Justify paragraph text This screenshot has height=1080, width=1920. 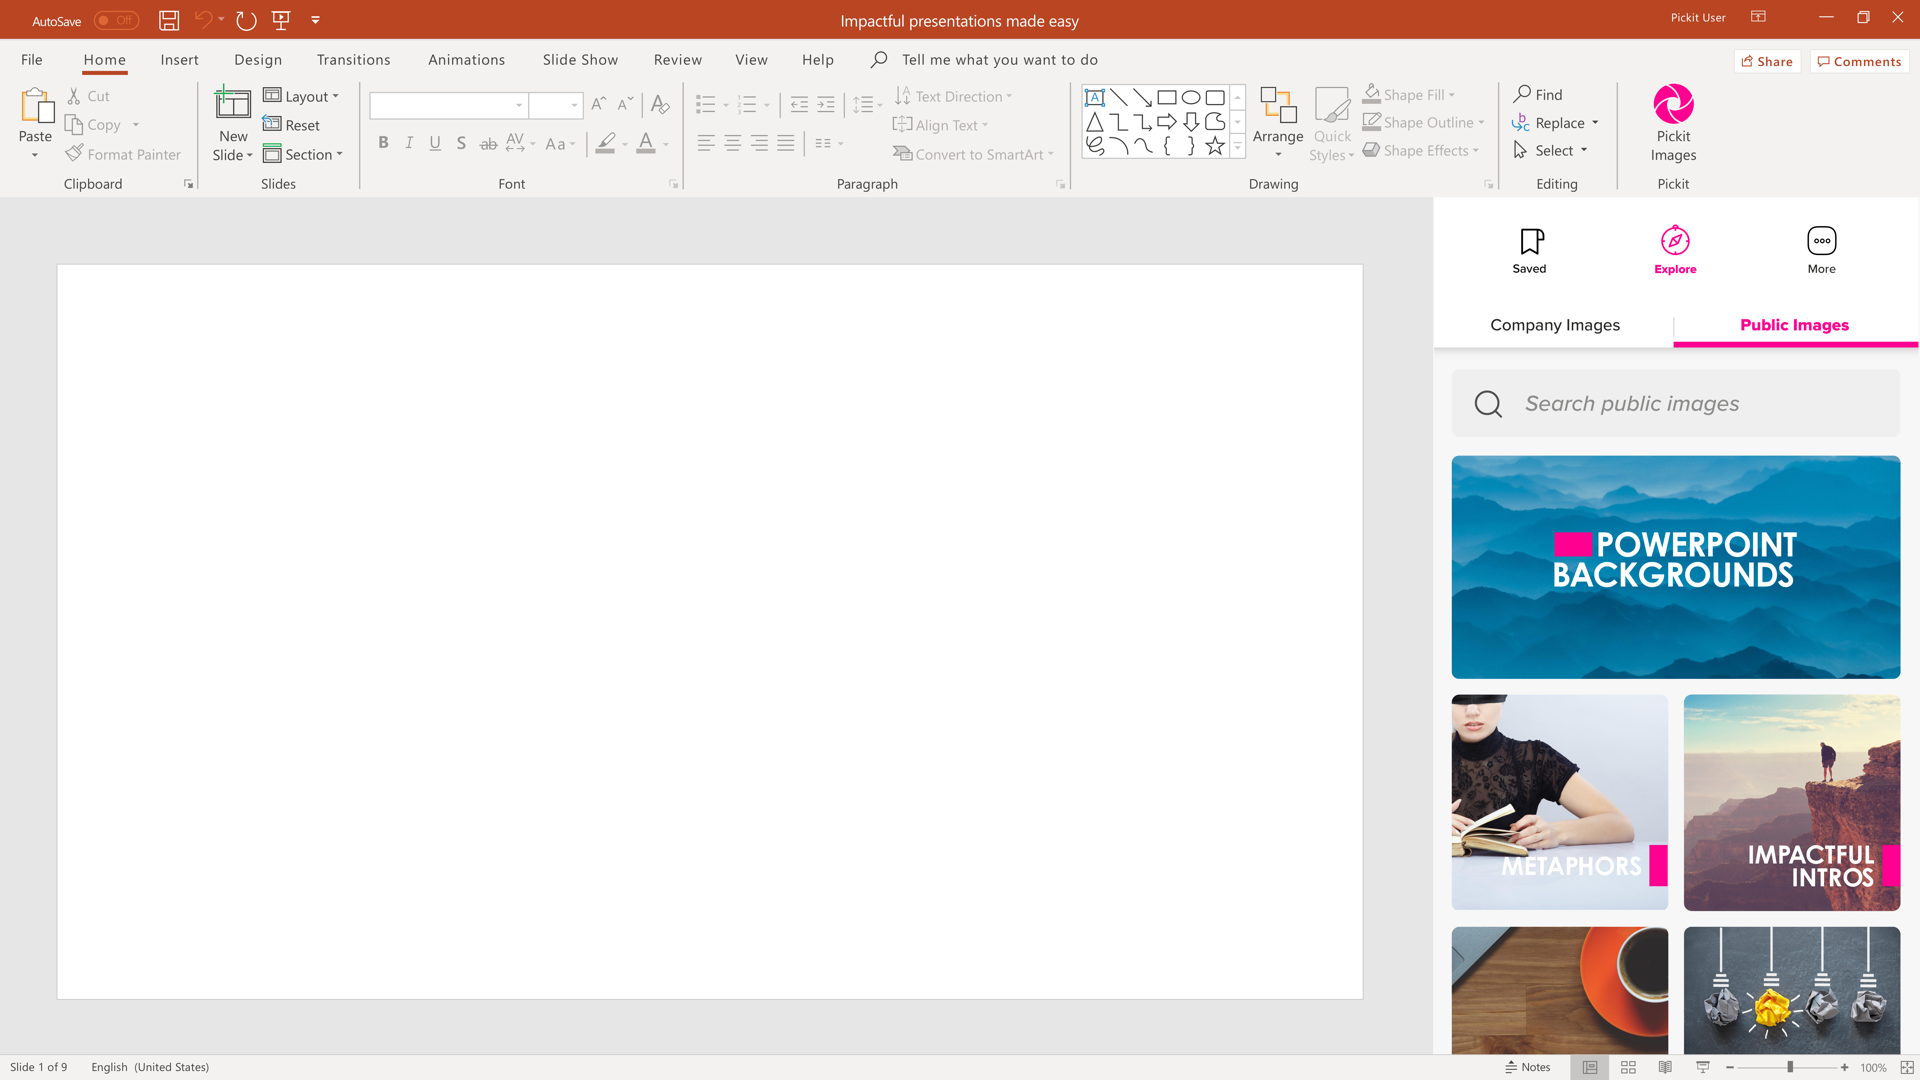pos(786,143)
